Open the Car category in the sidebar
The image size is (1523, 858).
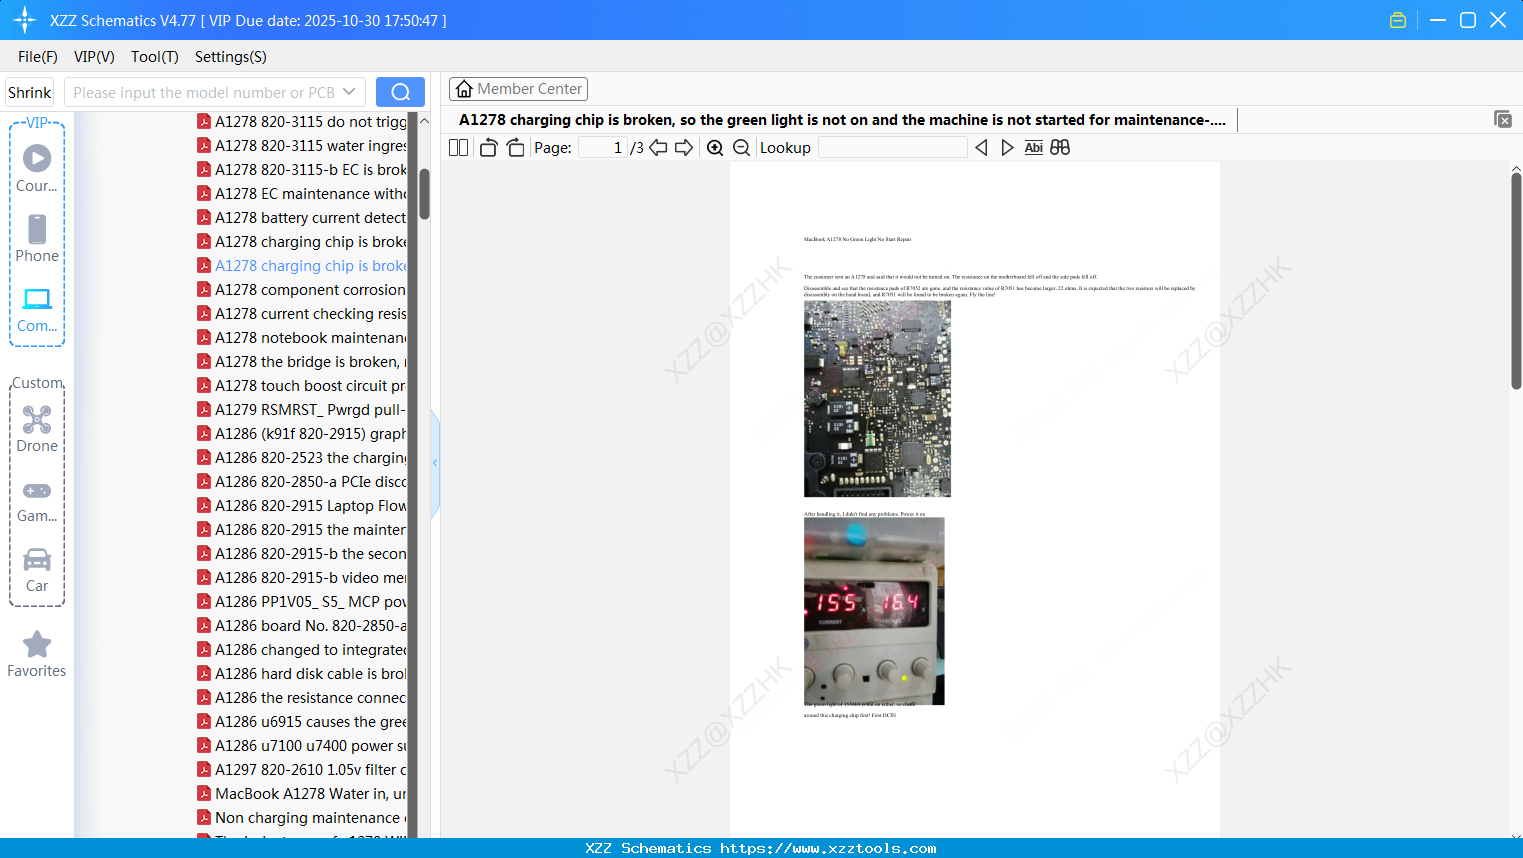pos(37,571)
